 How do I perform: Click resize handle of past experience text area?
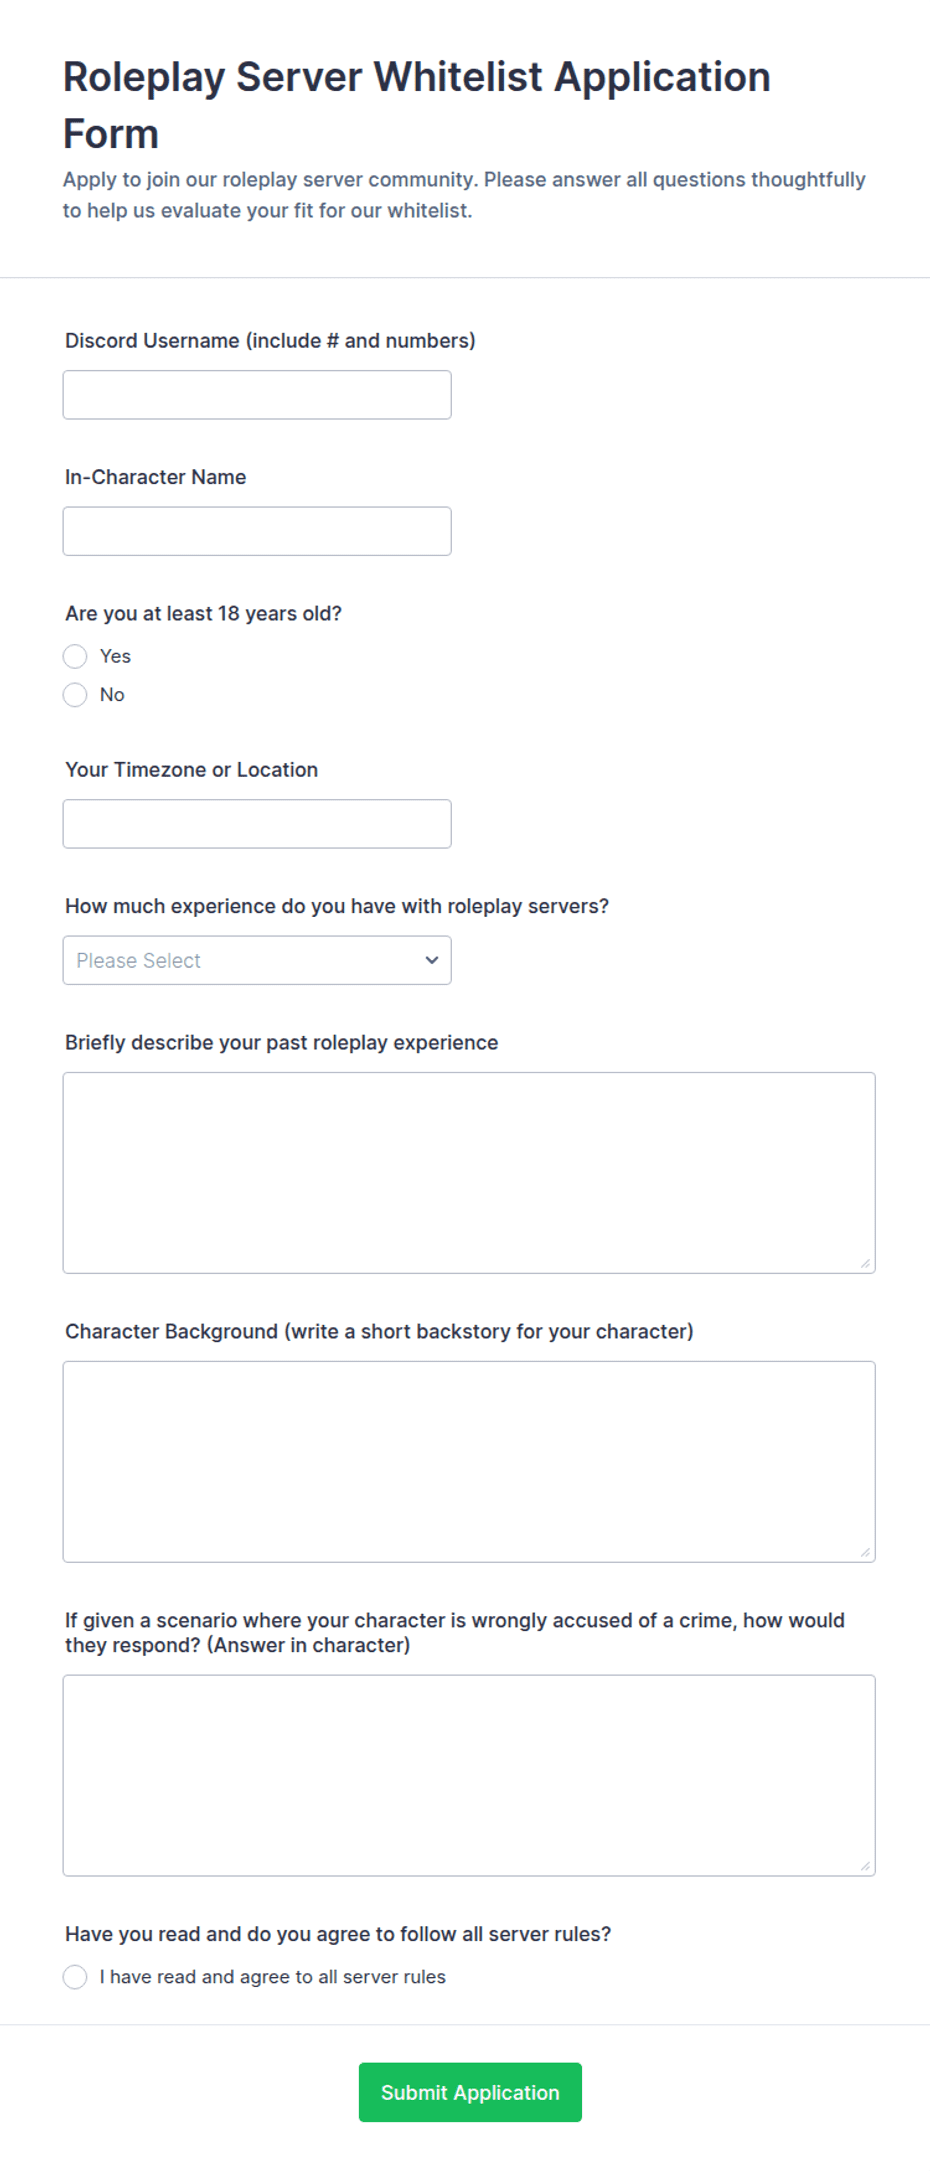[865, 1263]
